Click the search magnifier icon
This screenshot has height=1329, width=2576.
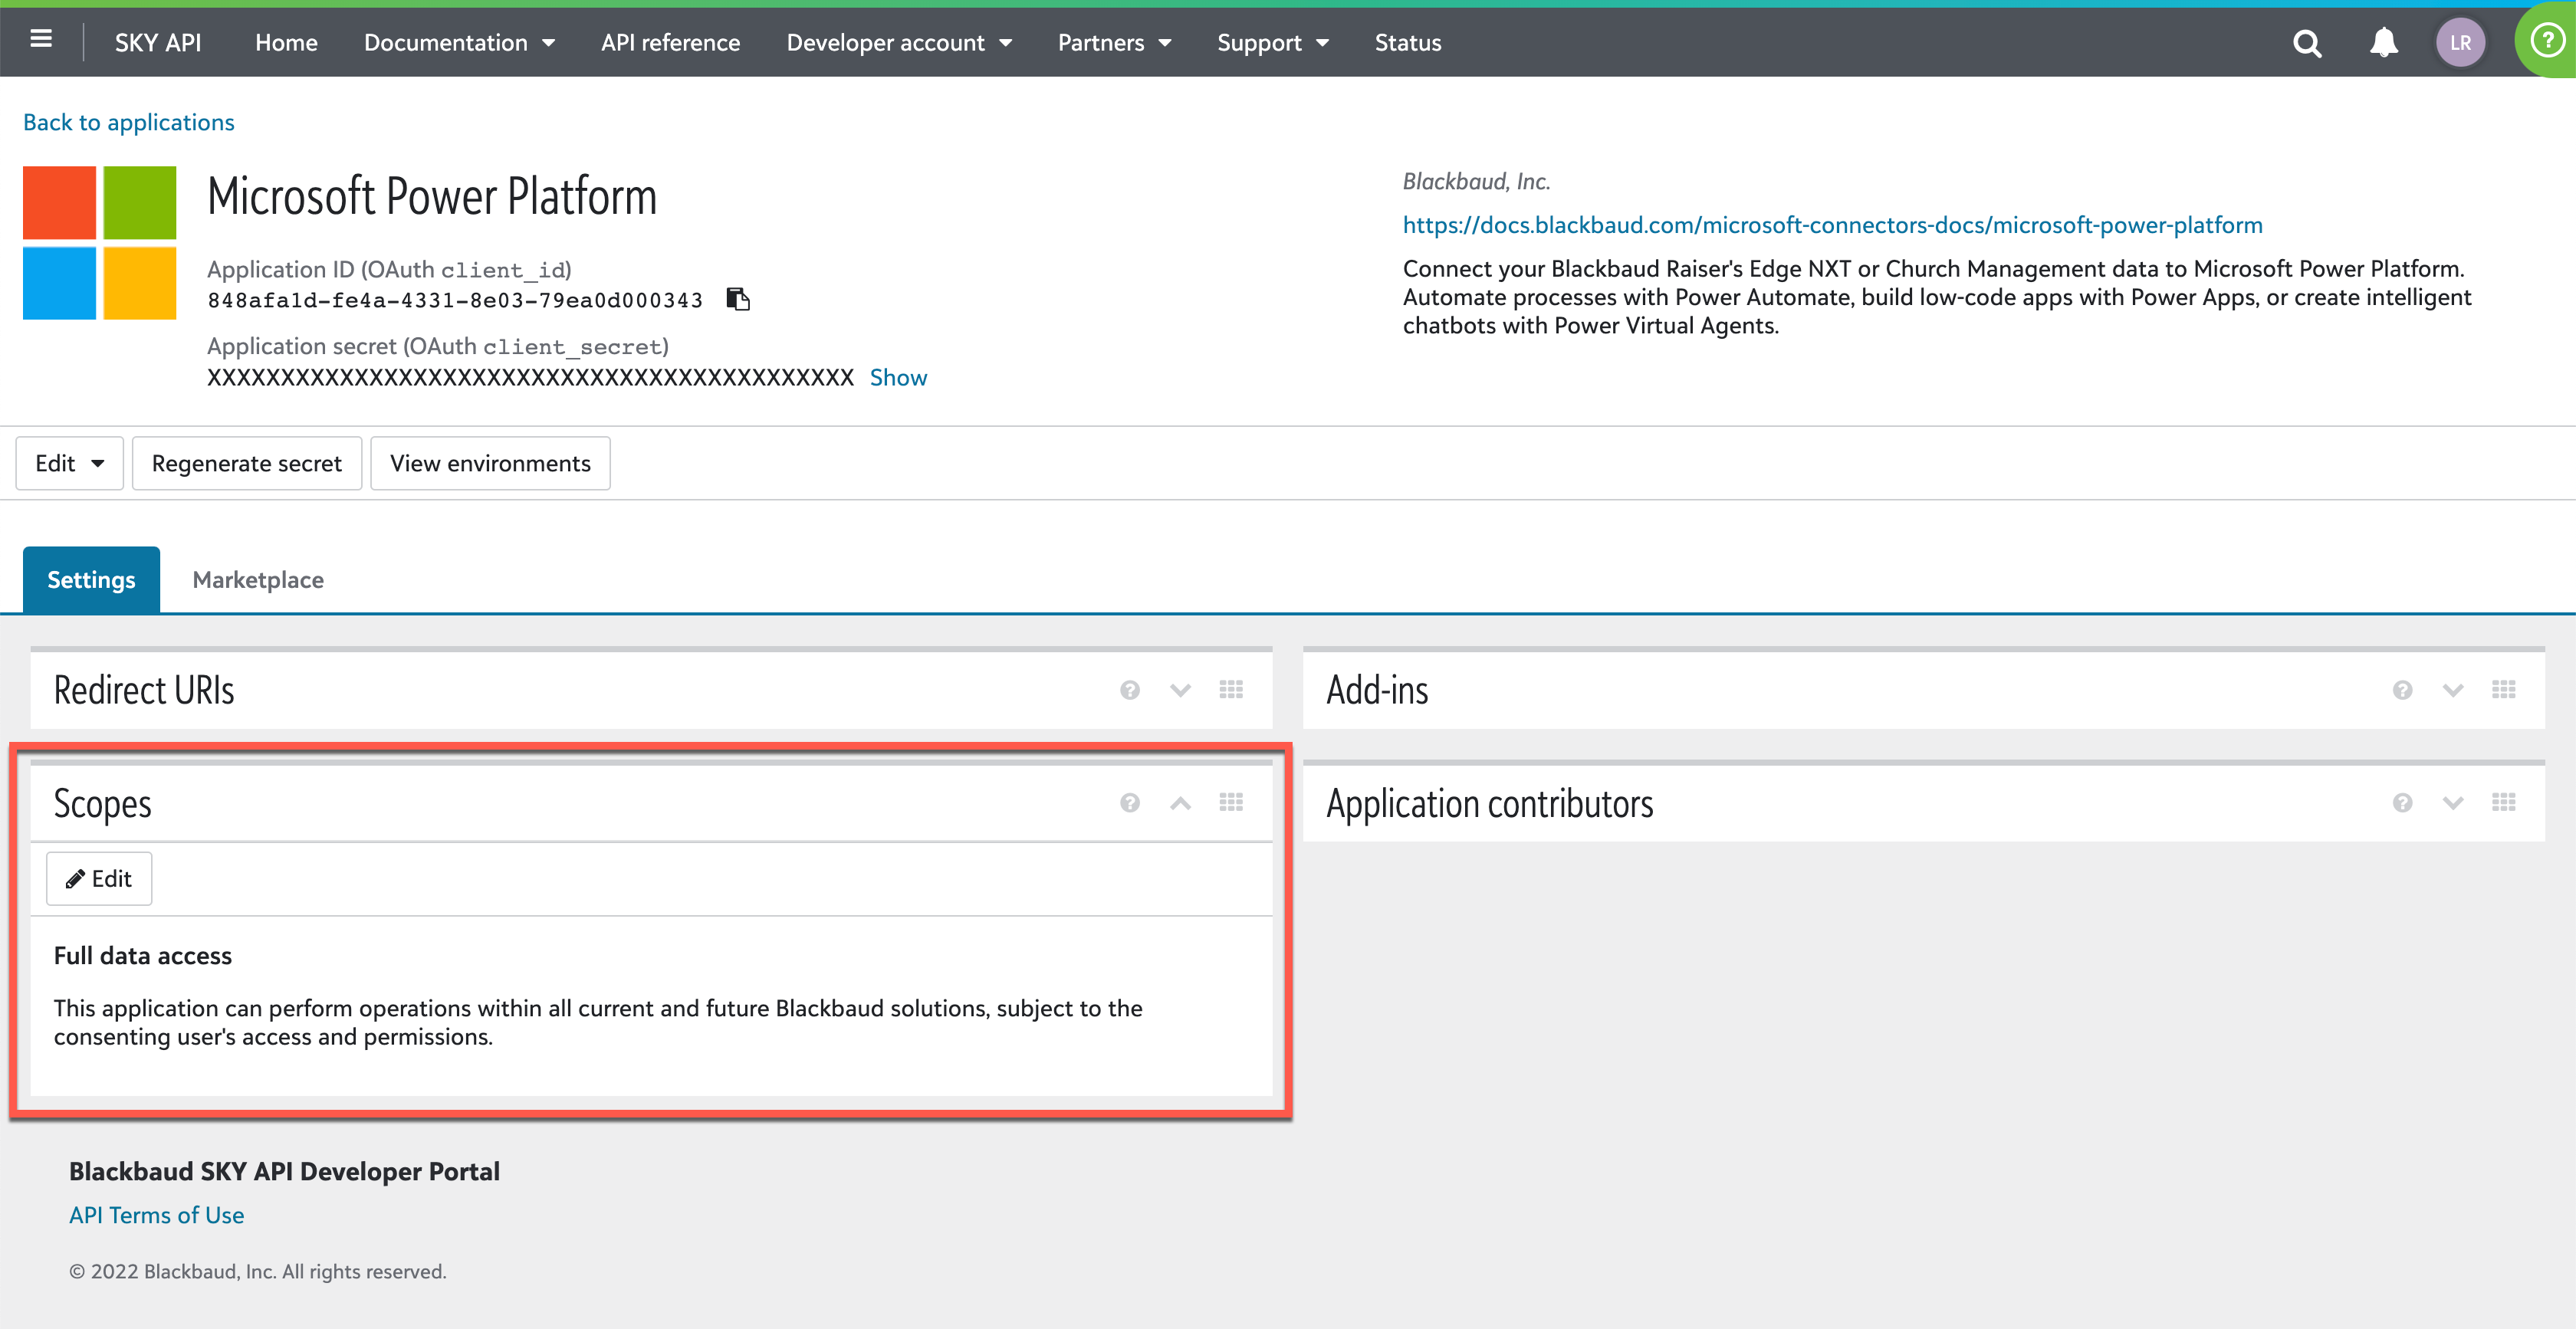pos(2306,43)
